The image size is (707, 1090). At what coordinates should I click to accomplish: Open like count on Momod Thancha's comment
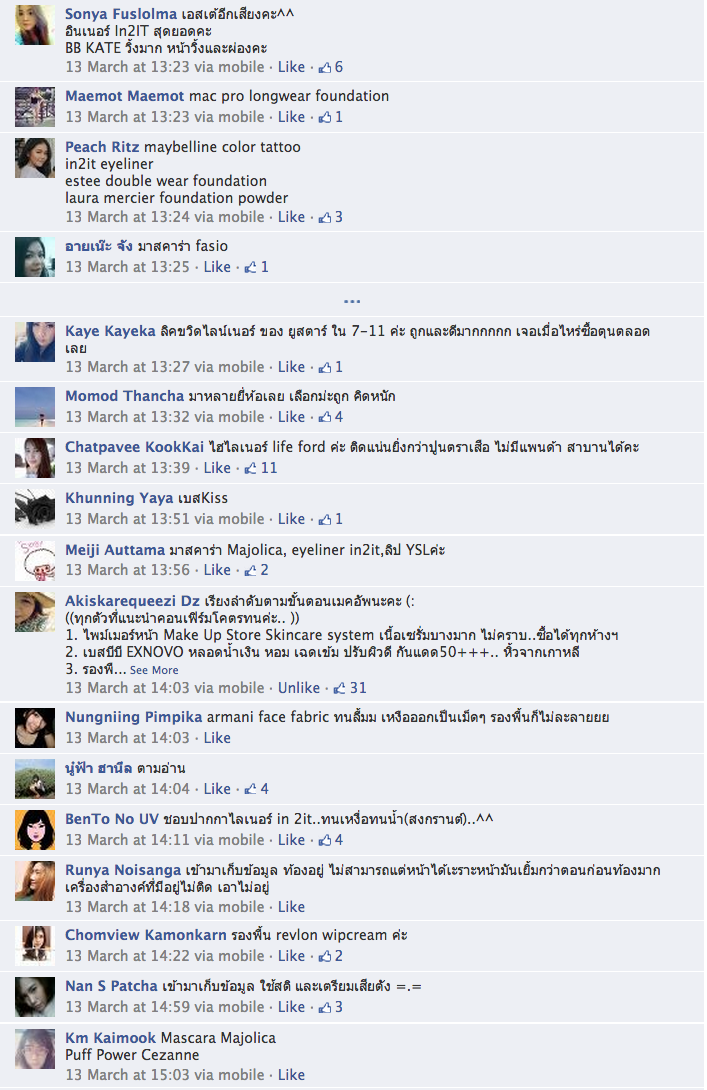[x=330, y=417]
